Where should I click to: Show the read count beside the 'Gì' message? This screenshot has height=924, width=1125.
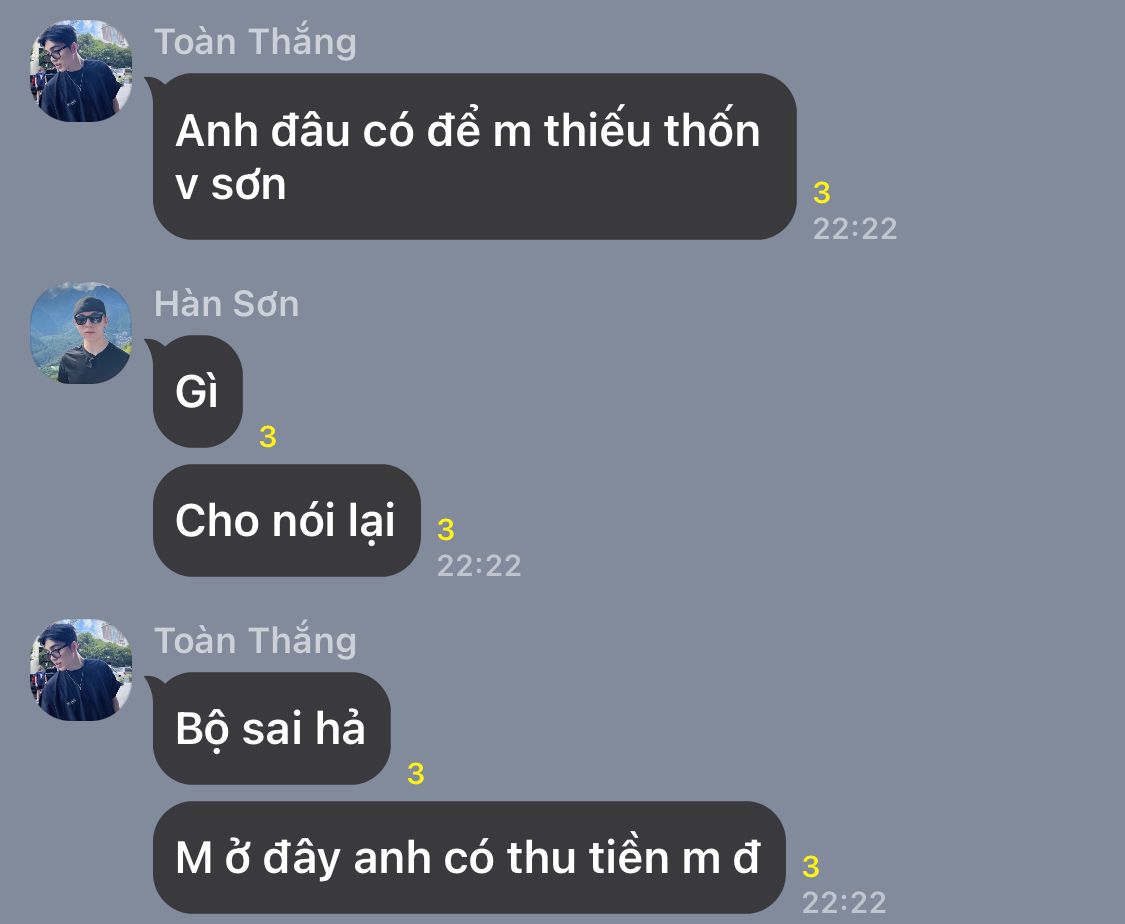point(268,437)
